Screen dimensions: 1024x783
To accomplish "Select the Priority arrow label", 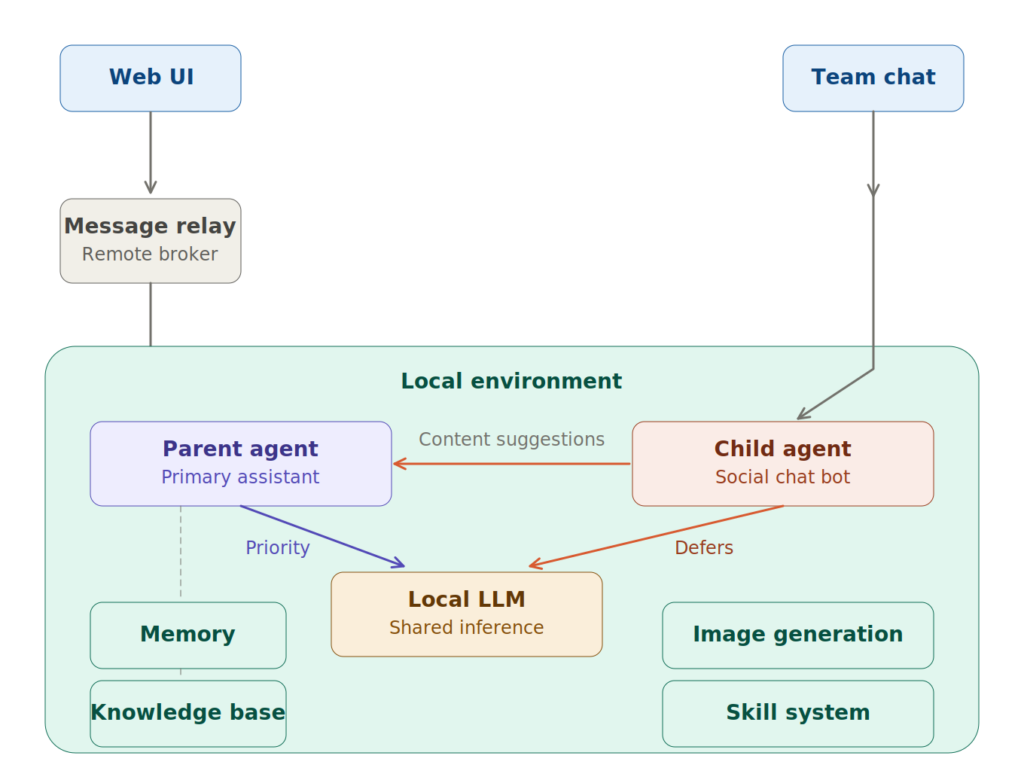I will point(277,548).
